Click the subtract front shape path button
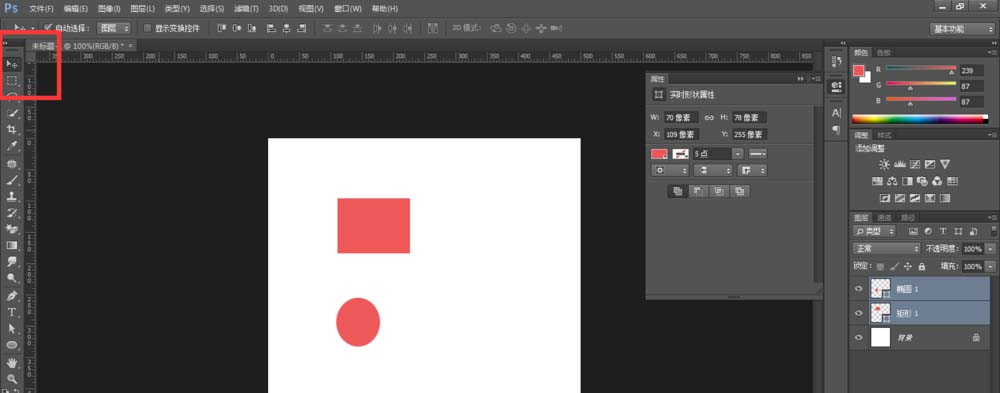 click(x=698, y=191)
